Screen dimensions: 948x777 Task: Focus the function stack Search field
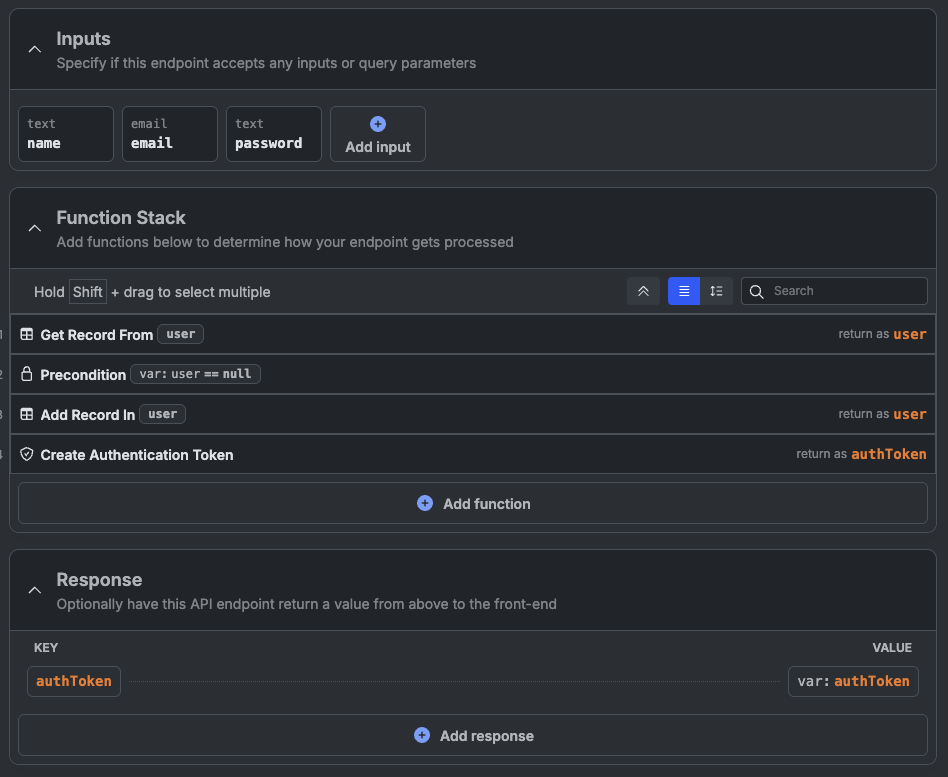click(x=834, y=291)
